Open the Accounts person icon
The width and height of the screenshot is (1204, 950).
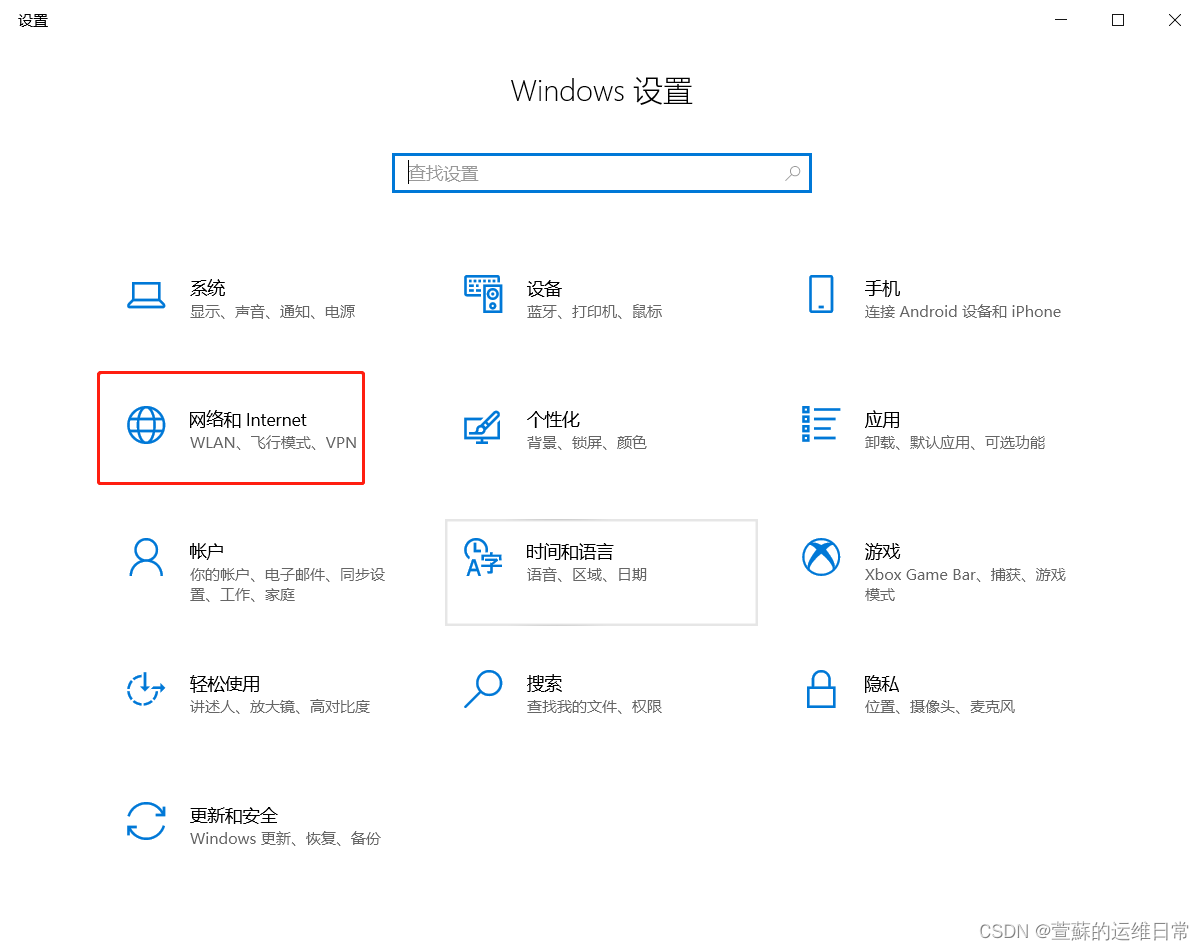(146, 557)
